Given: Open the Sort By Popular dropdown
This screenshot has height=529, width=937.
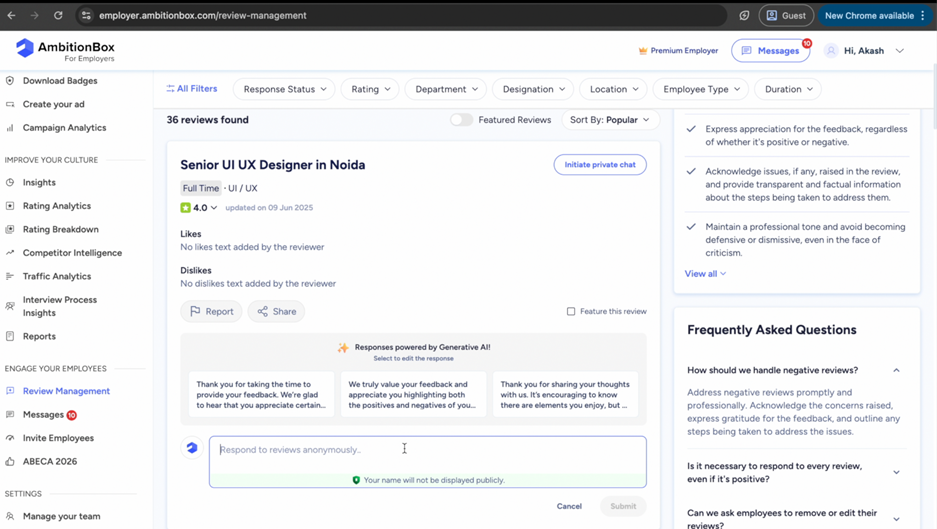Looking at the screenshot, I should (609, 120).
